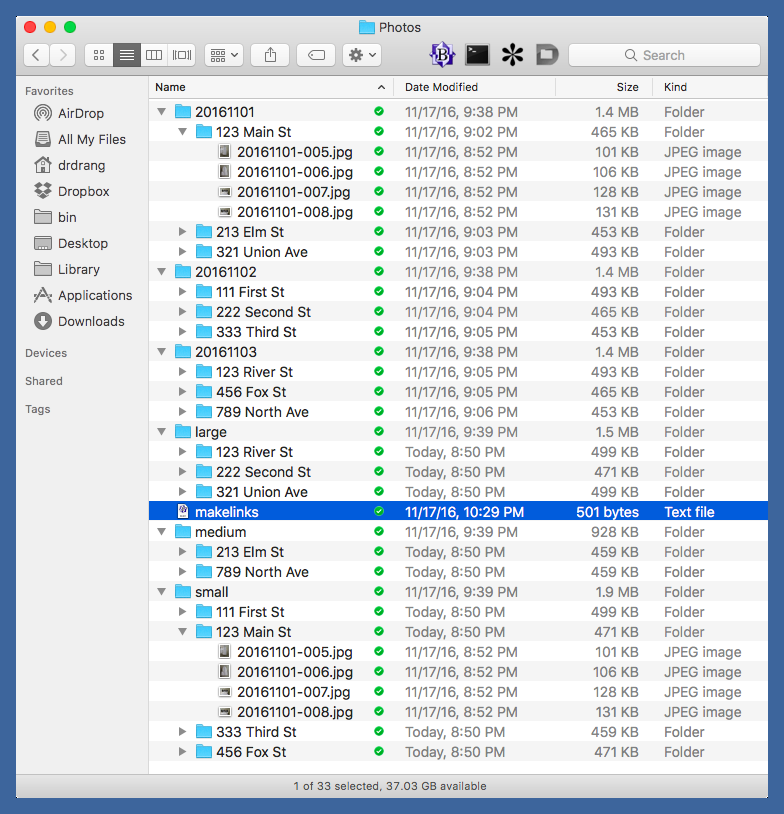Open the arrange-by dropdown in toolbar

coord(223,55)
